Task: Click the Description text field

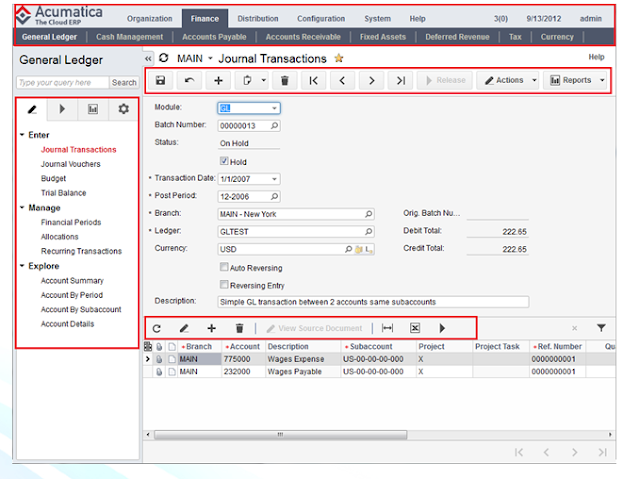Action: pyautogui.click(x=373, y=302)
